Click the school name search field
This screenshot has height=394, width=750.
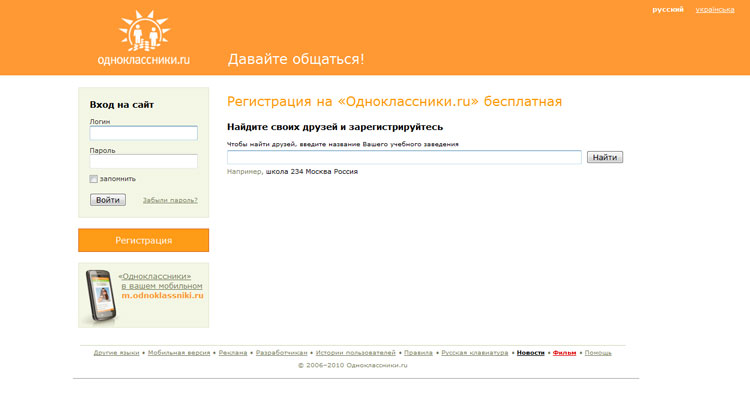click(404, 157)
